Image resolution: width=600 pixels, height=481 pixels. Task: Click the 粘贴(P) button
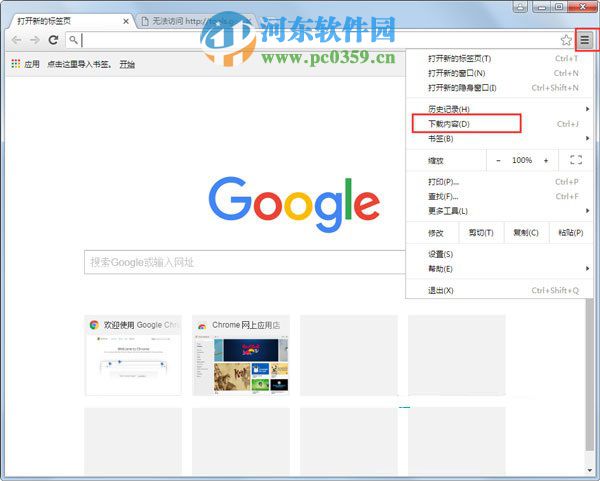571,233
